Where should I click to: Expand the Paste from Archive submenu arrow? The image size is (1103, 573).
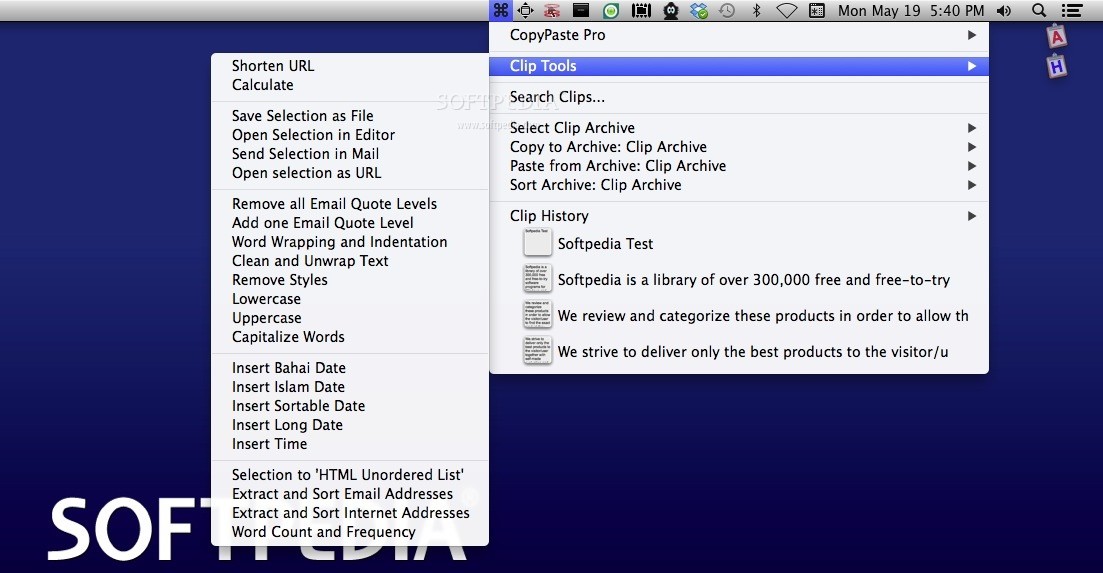tap(971, 166)
